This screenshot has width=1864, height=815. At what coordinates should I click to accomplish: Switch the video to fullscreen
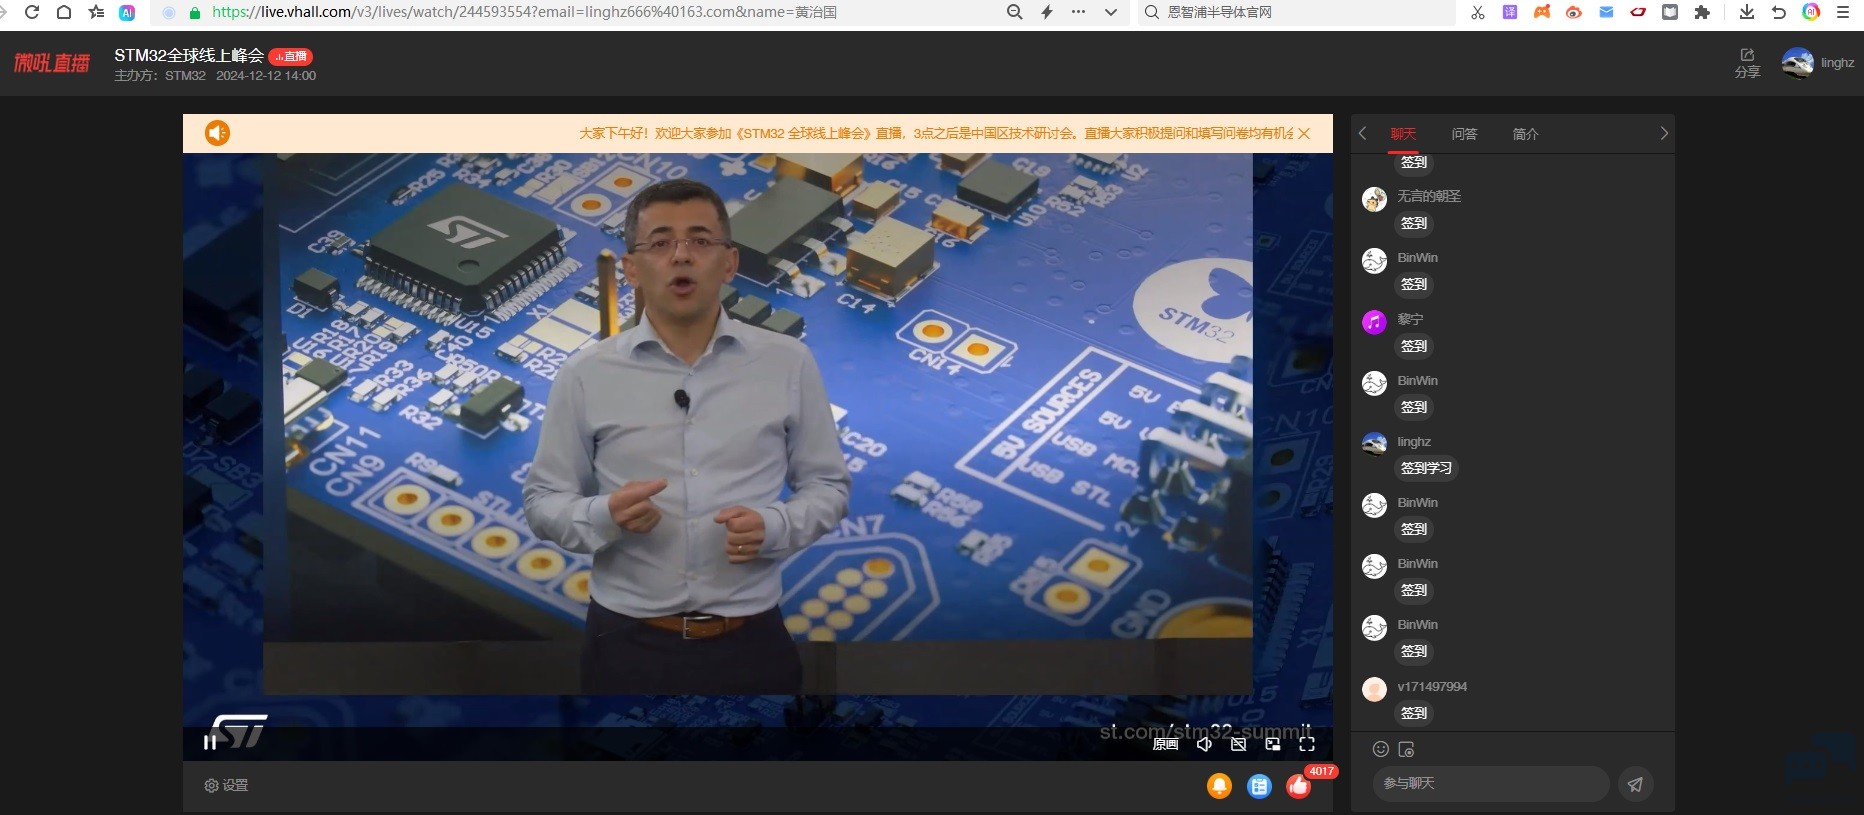coord(1306,744)
